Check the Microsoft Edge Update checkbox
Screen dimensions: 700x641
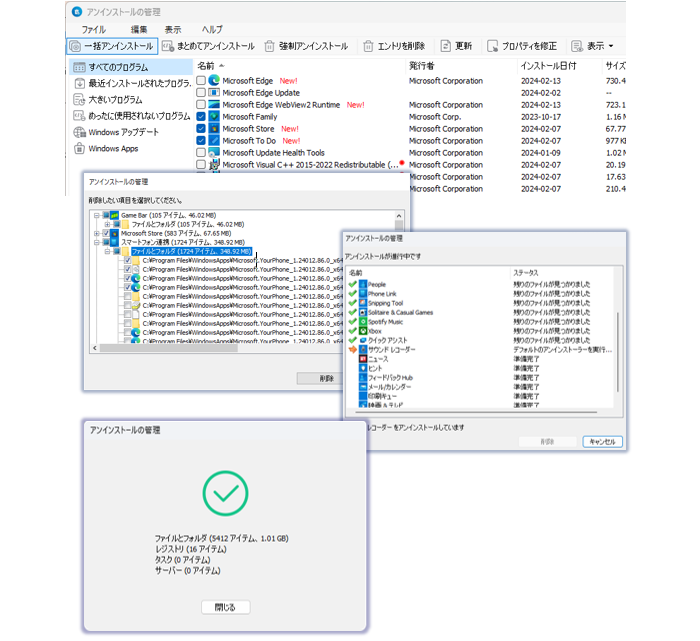pos(201,92)
